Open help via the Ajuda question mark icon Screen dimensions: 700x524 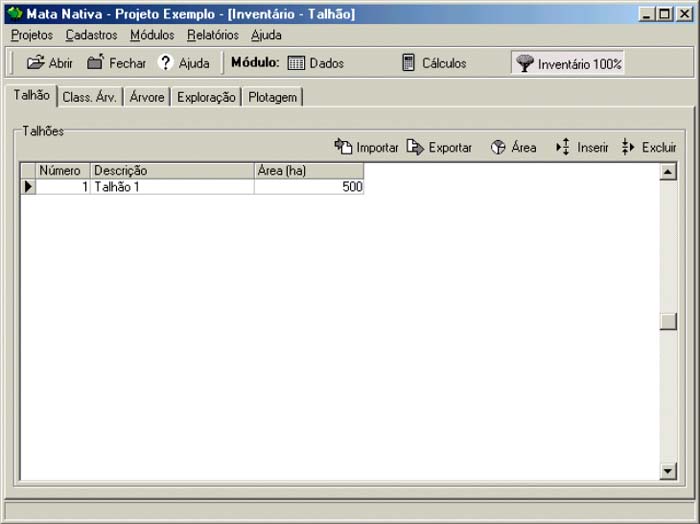tap(166, 63)
